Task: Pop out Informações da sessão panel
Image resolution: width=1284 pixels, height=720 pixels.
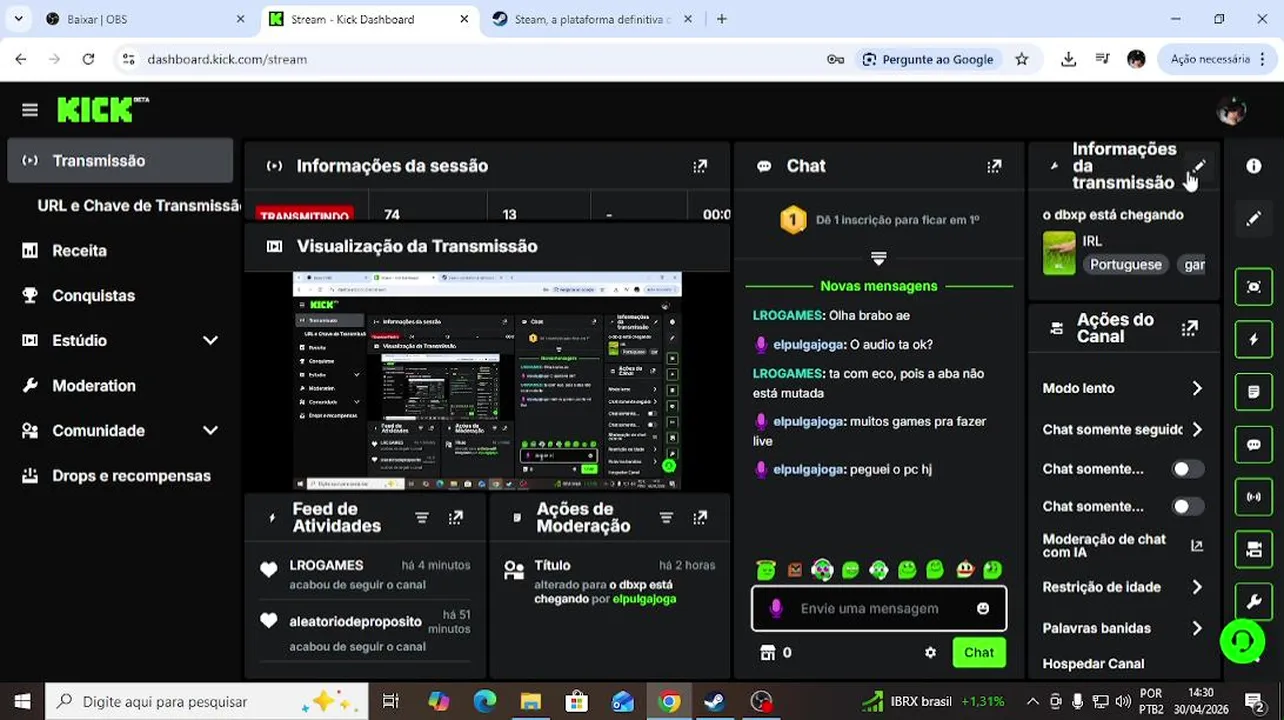Action: [x=700, y=166]
